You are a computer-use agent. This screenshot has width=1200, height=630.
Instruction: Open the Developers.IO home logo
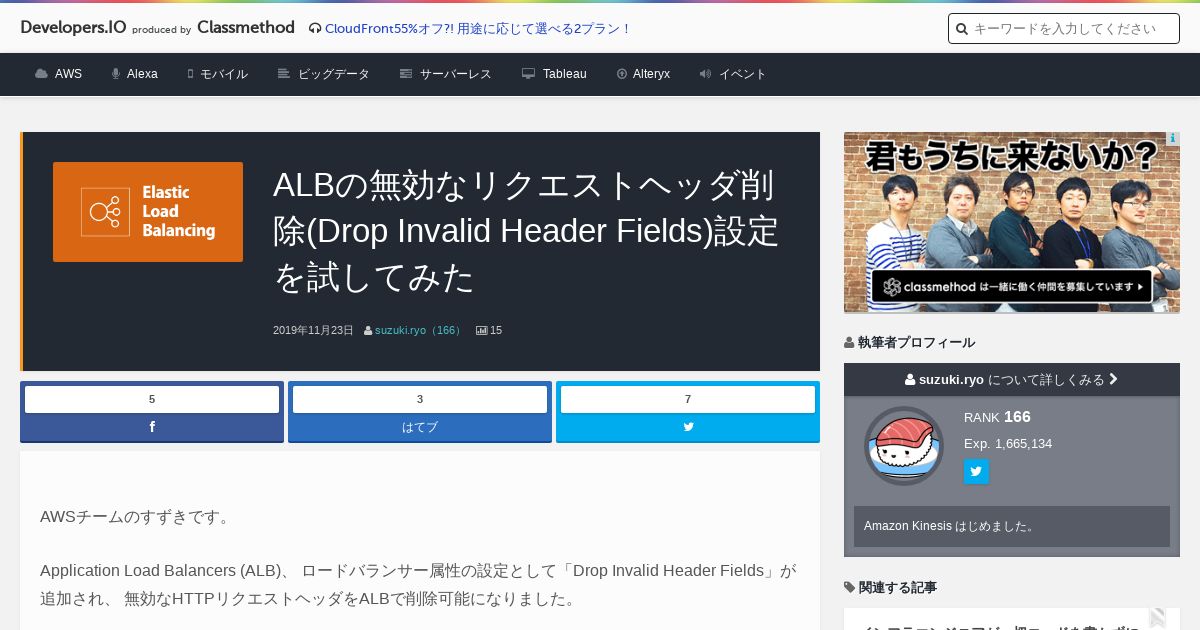tap(73, 28)
